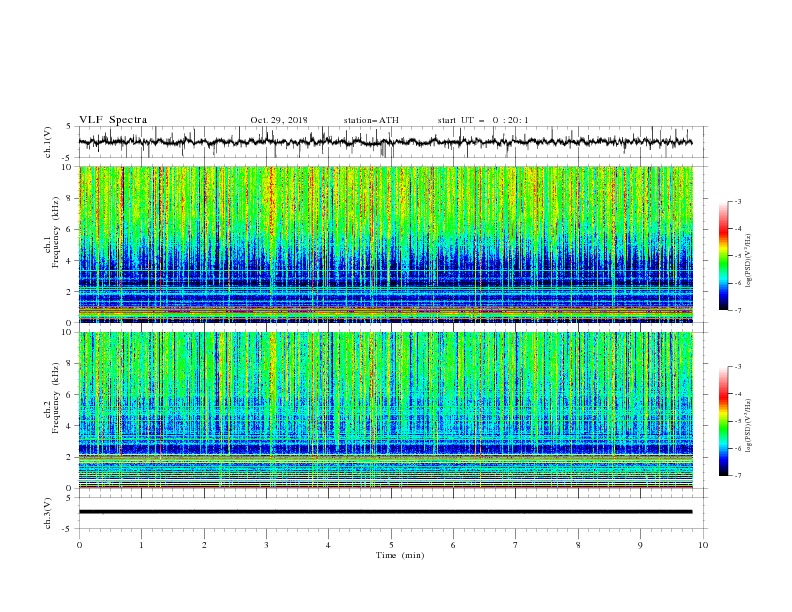Click the ch.2 PSD color scale bar

click(x=723, y=421)
